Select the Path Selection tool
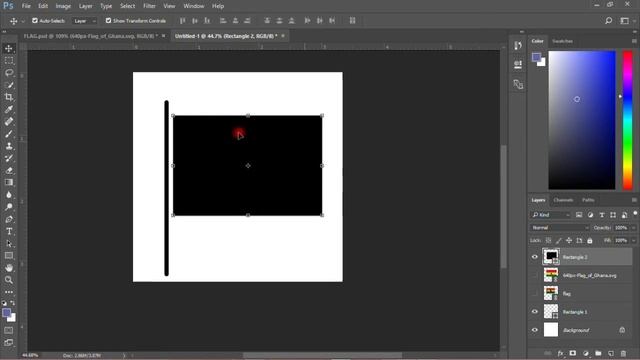The height and width of the screenshot is (360, 640). click(x=9, y=244)
